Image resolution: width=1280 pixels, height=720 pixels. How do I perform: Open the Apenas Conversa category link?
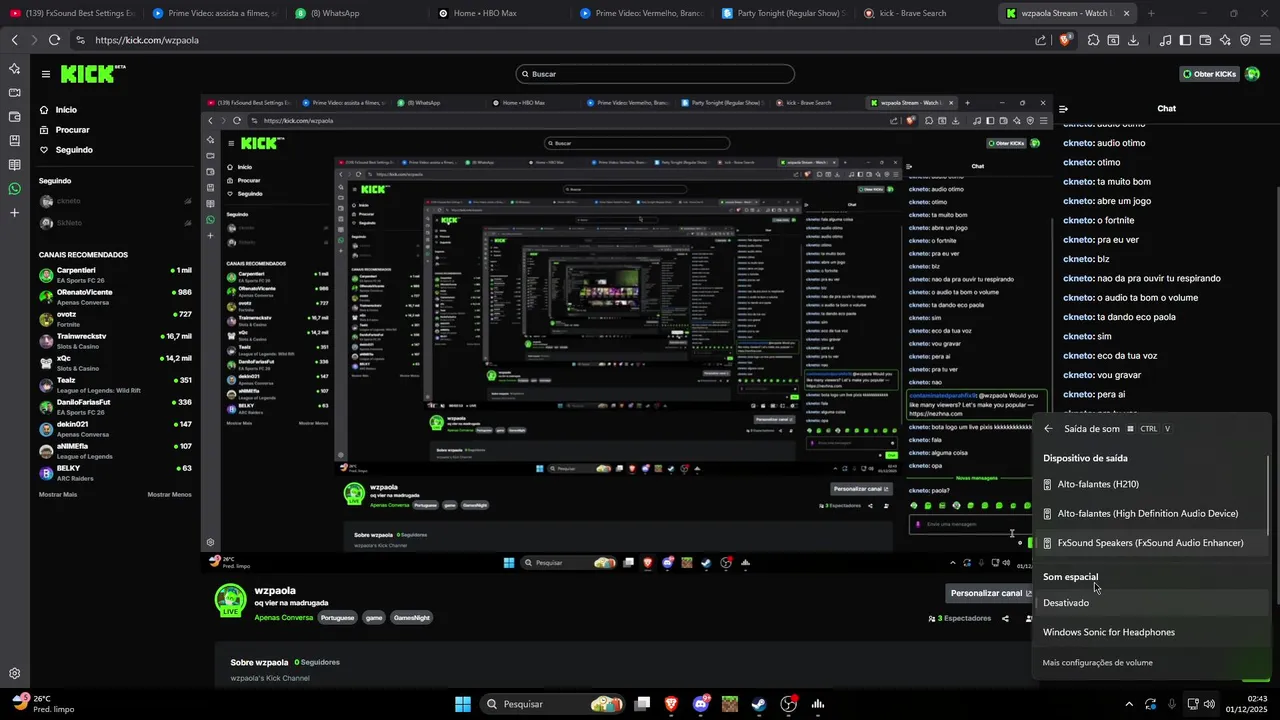click(x=284, y=618)
